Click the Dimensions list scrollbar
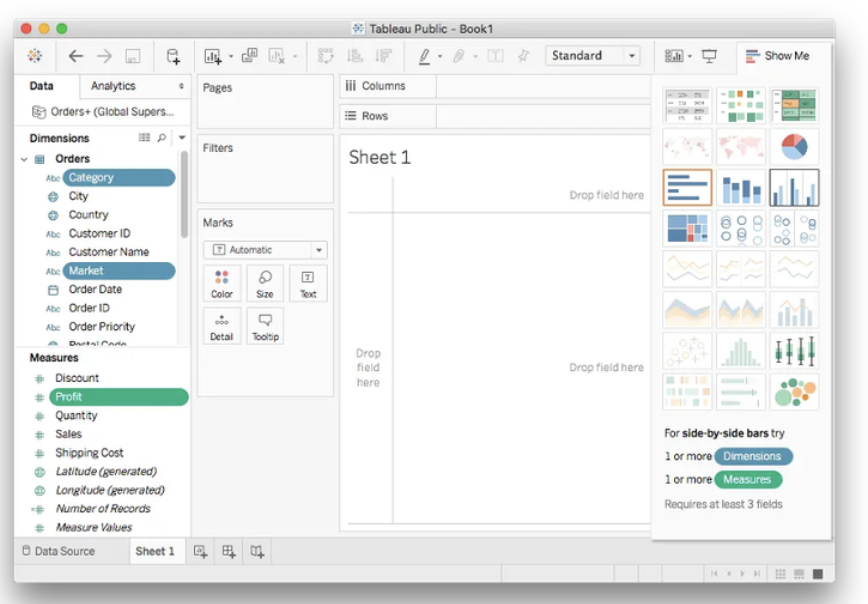The width and height of the screenshot is (868, 604). pos(184,194)
